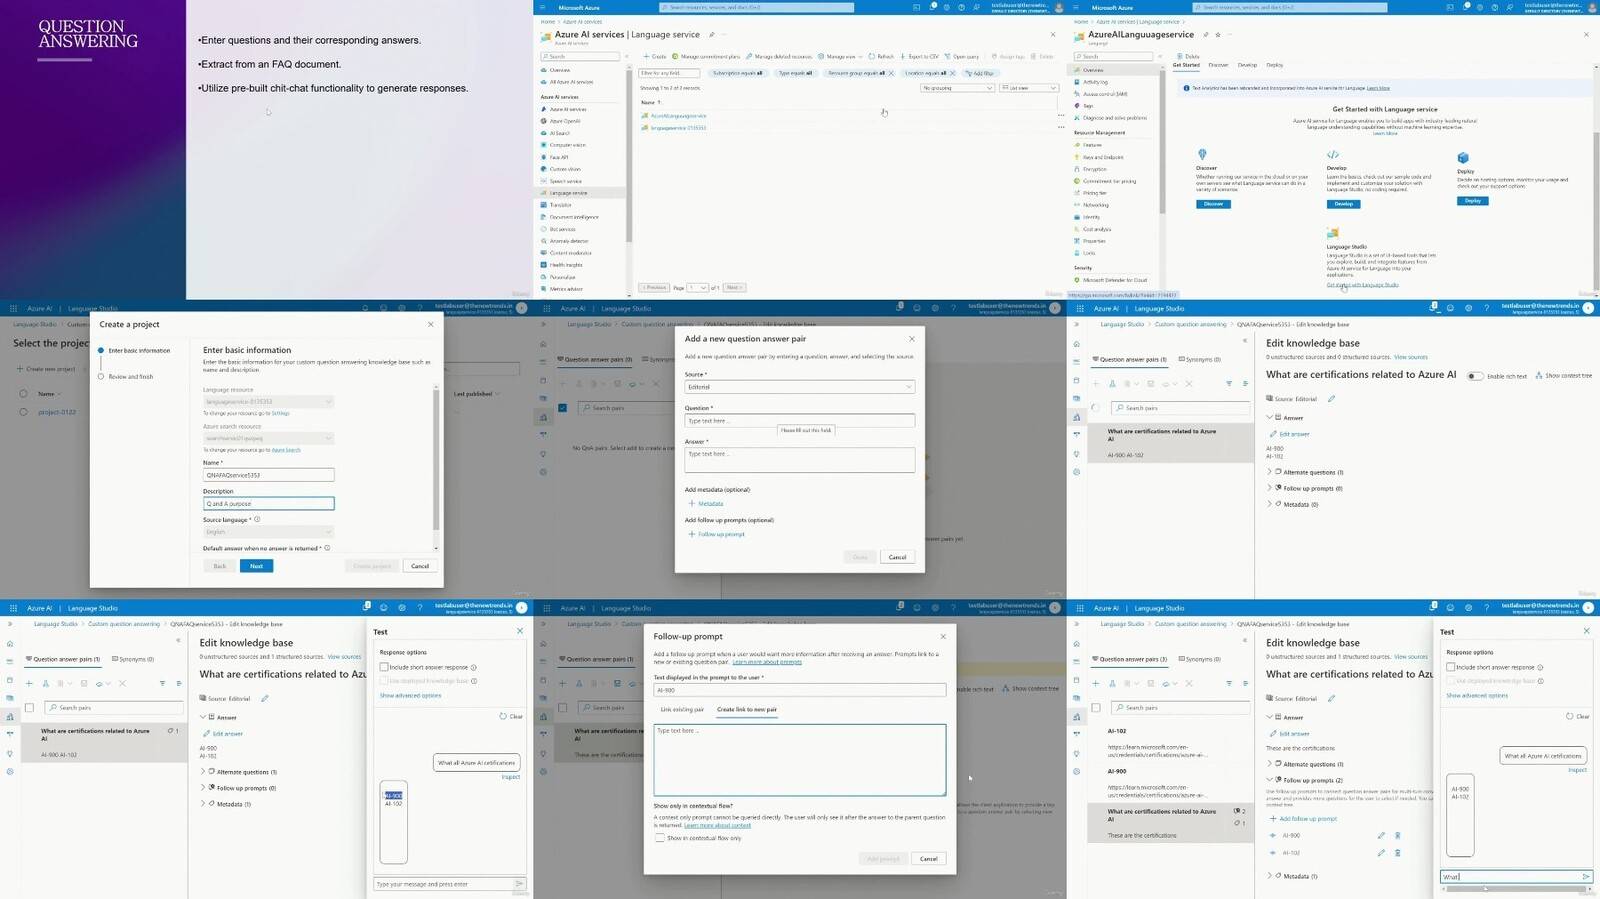This screenshot has width=1600, height=899.
Task: Switch to Get Started tab on AzureAILanguageservice
Action: coord(1186,65)
